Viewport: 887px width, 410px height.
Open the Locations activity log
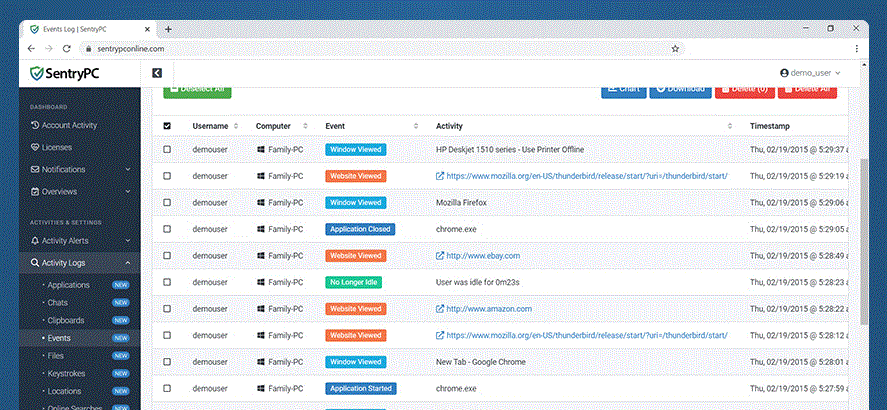coord(64,391)
